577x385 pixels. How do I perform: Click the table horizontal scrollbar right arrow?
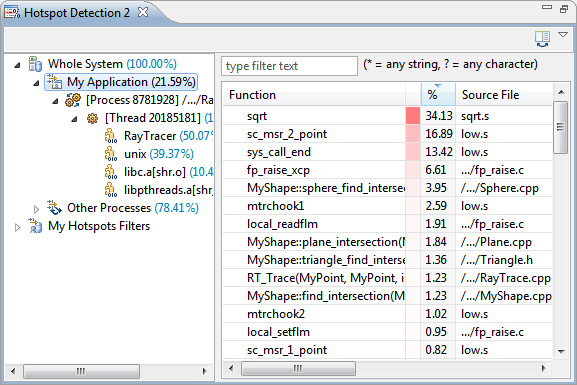coord(544,368)
